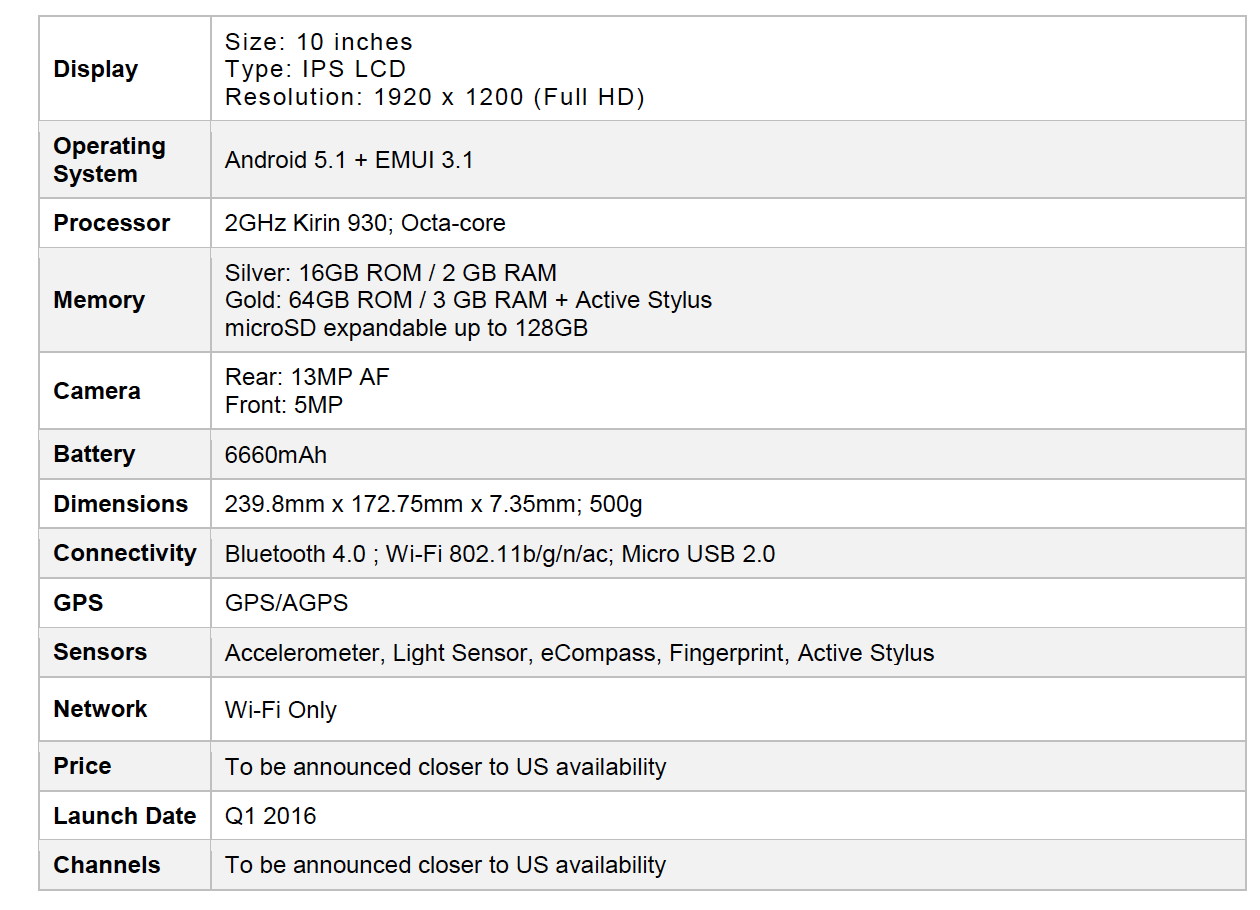The image size is (1260, 910).
Task: Click the GPS/AGPS value cell
Action: click(287, 604)
